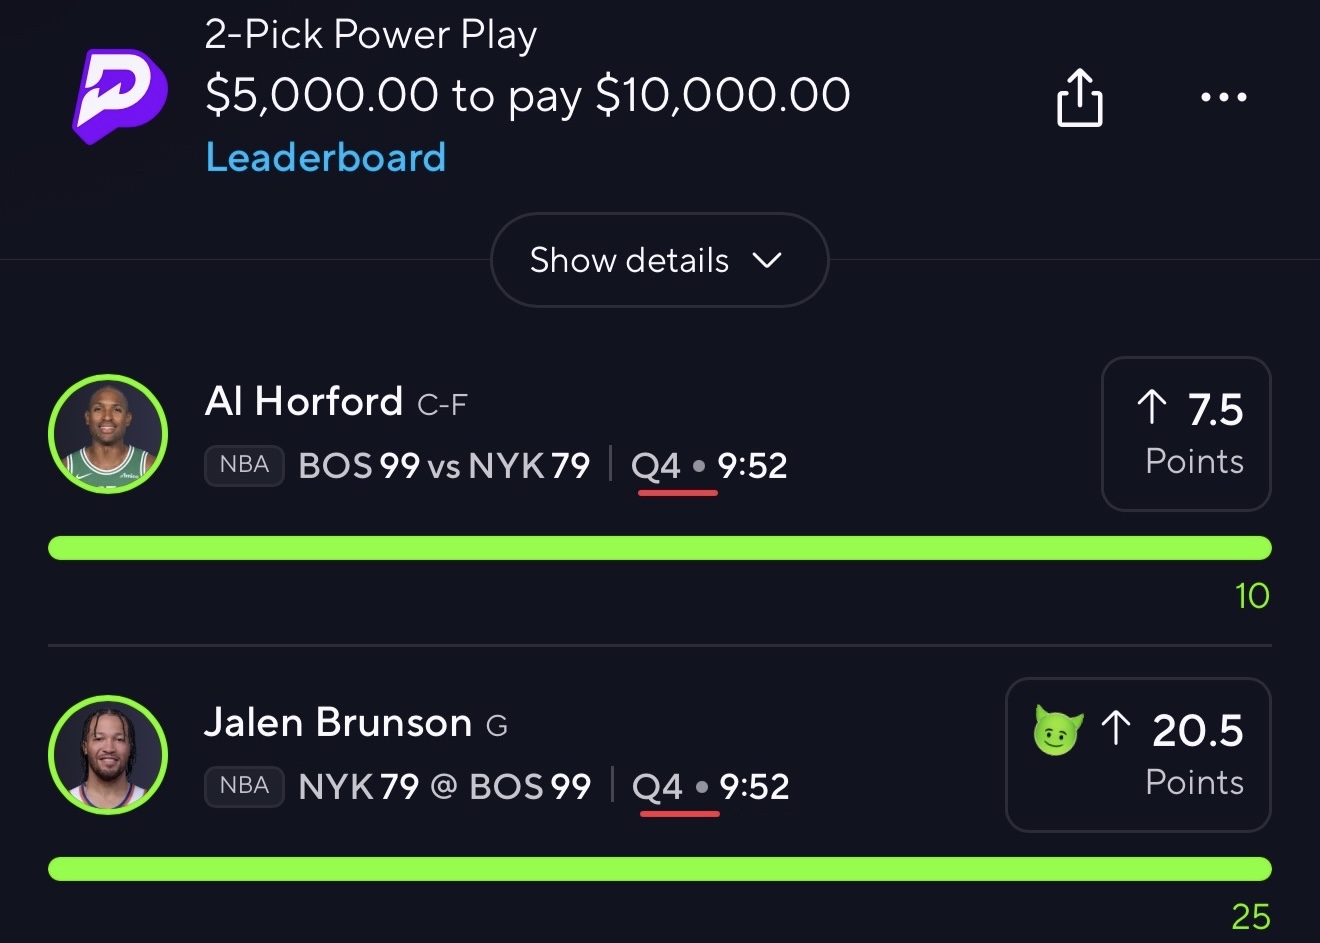Tap the share icon

coord(1079,97)
